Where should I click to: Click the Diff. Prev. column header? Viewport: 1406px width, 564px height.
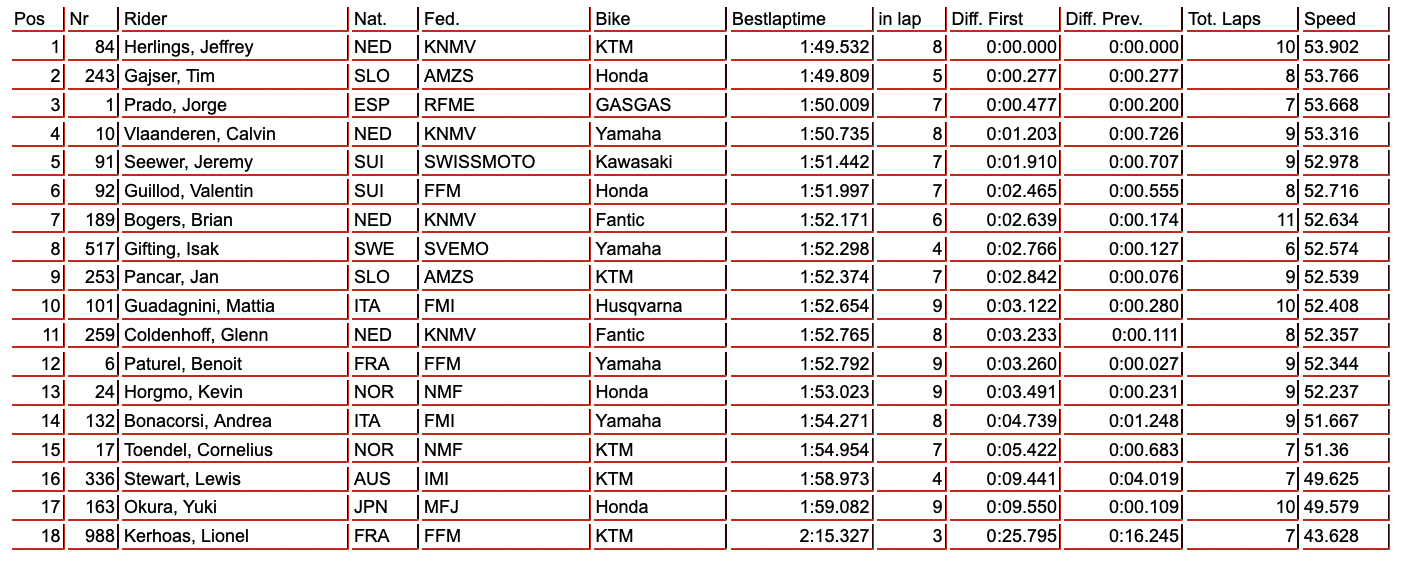[x=1104, y=19]
